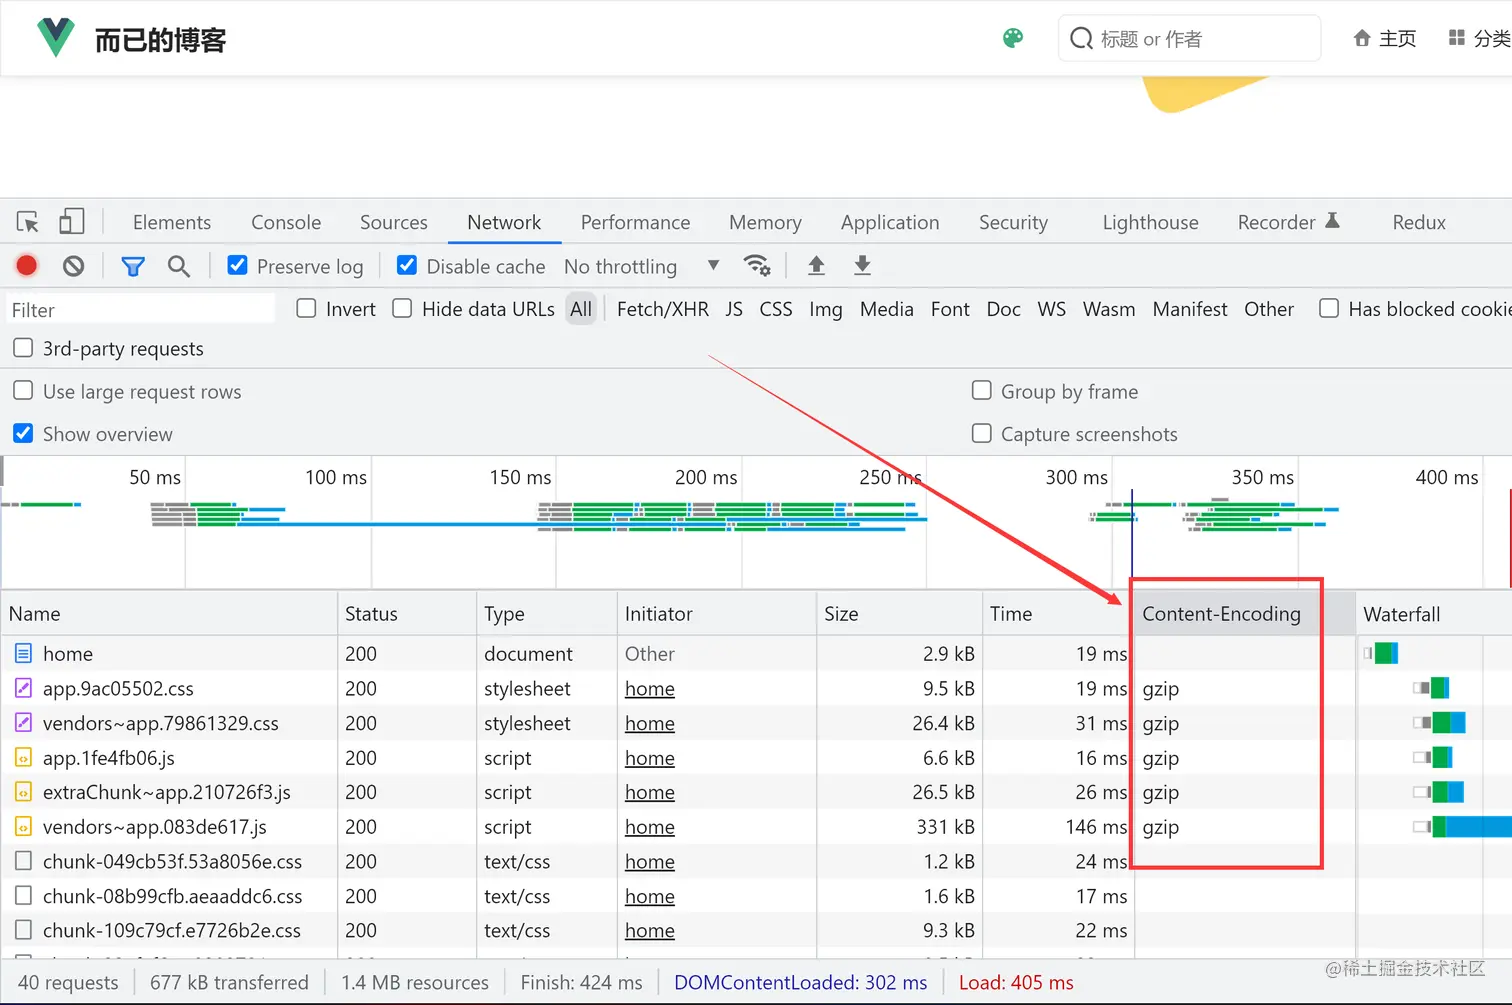Open network search with the magnifier icon
Screen dimensions: 1512x1005
(x=179, y=266)
